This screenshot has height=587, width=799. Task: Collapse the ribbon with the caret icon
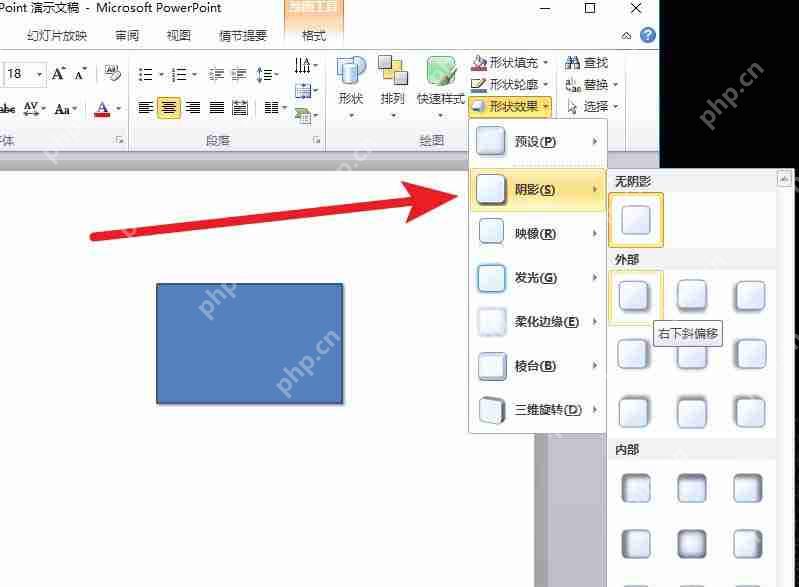pos(626,36)
